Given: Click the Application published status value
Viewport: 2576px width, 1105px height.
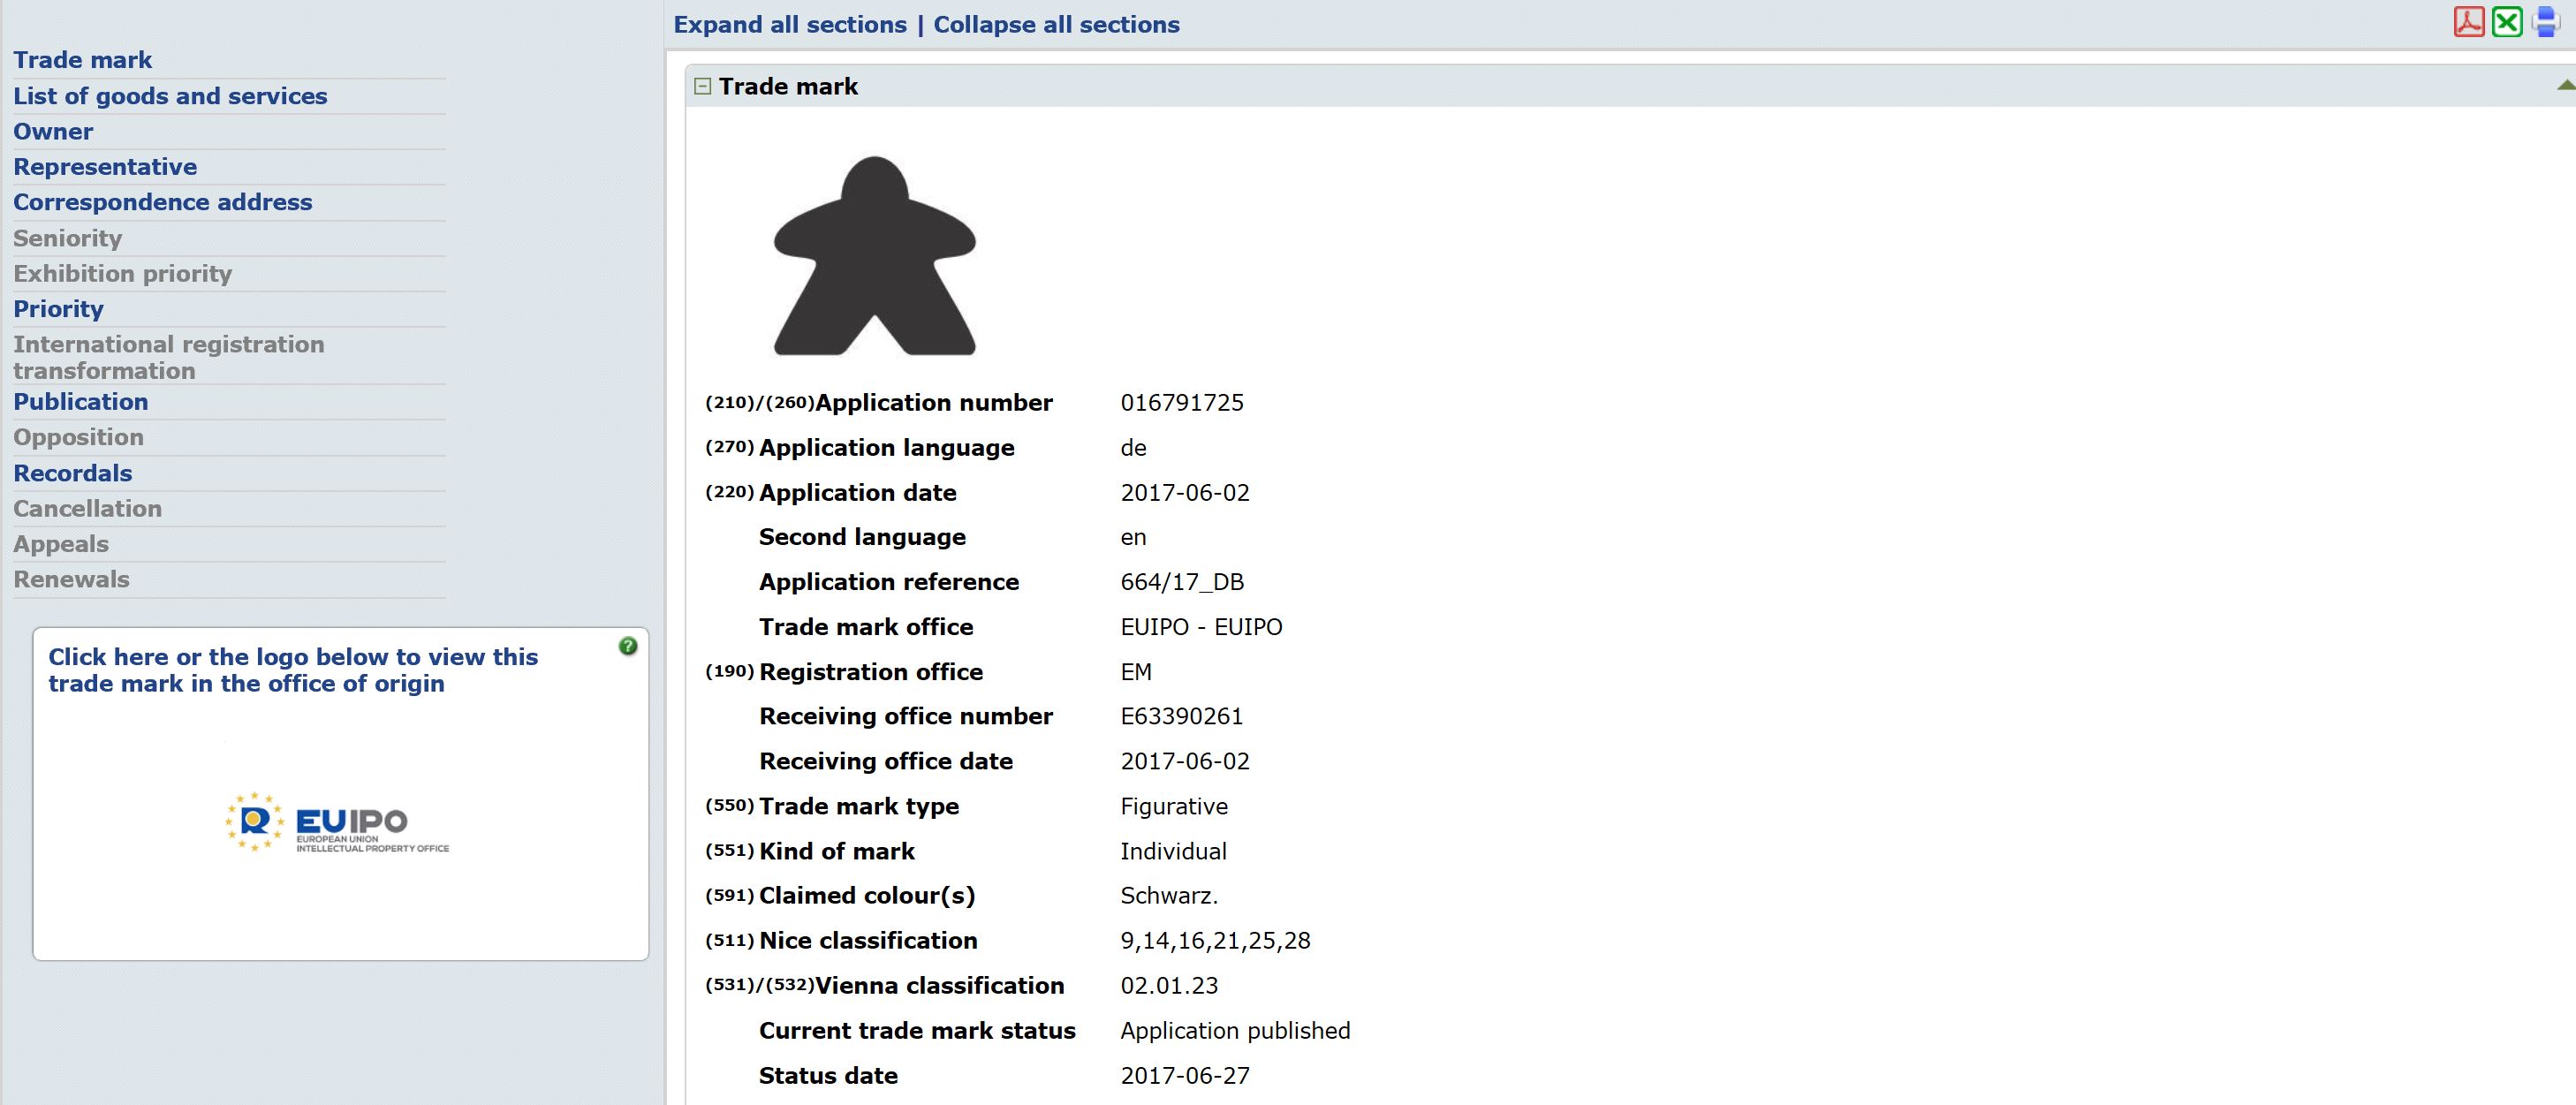Looking at the screenshot, I should point(1235,1031).
